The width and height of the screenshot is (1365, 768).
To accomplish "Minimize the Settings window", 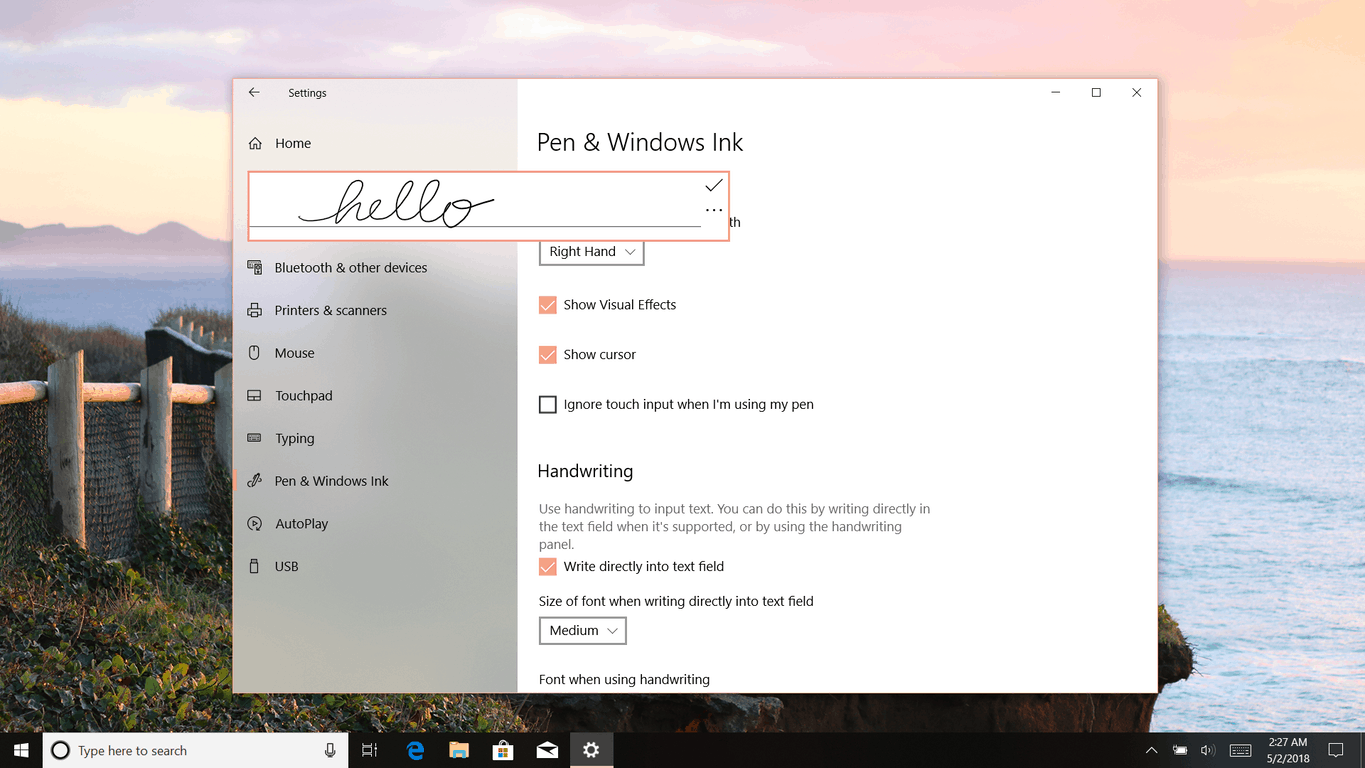I will pyautogui.click(x=1056, y=92).
